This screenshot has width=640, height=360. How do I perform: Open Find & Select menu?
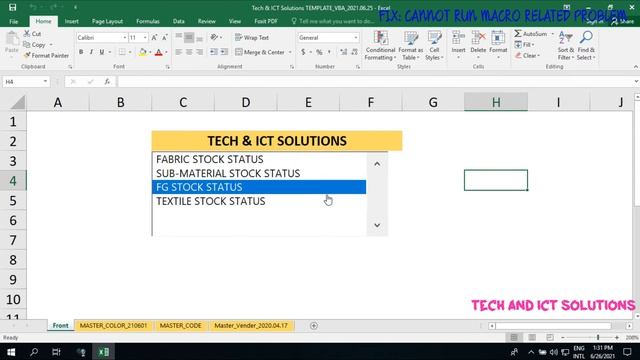tap(586, 46)
